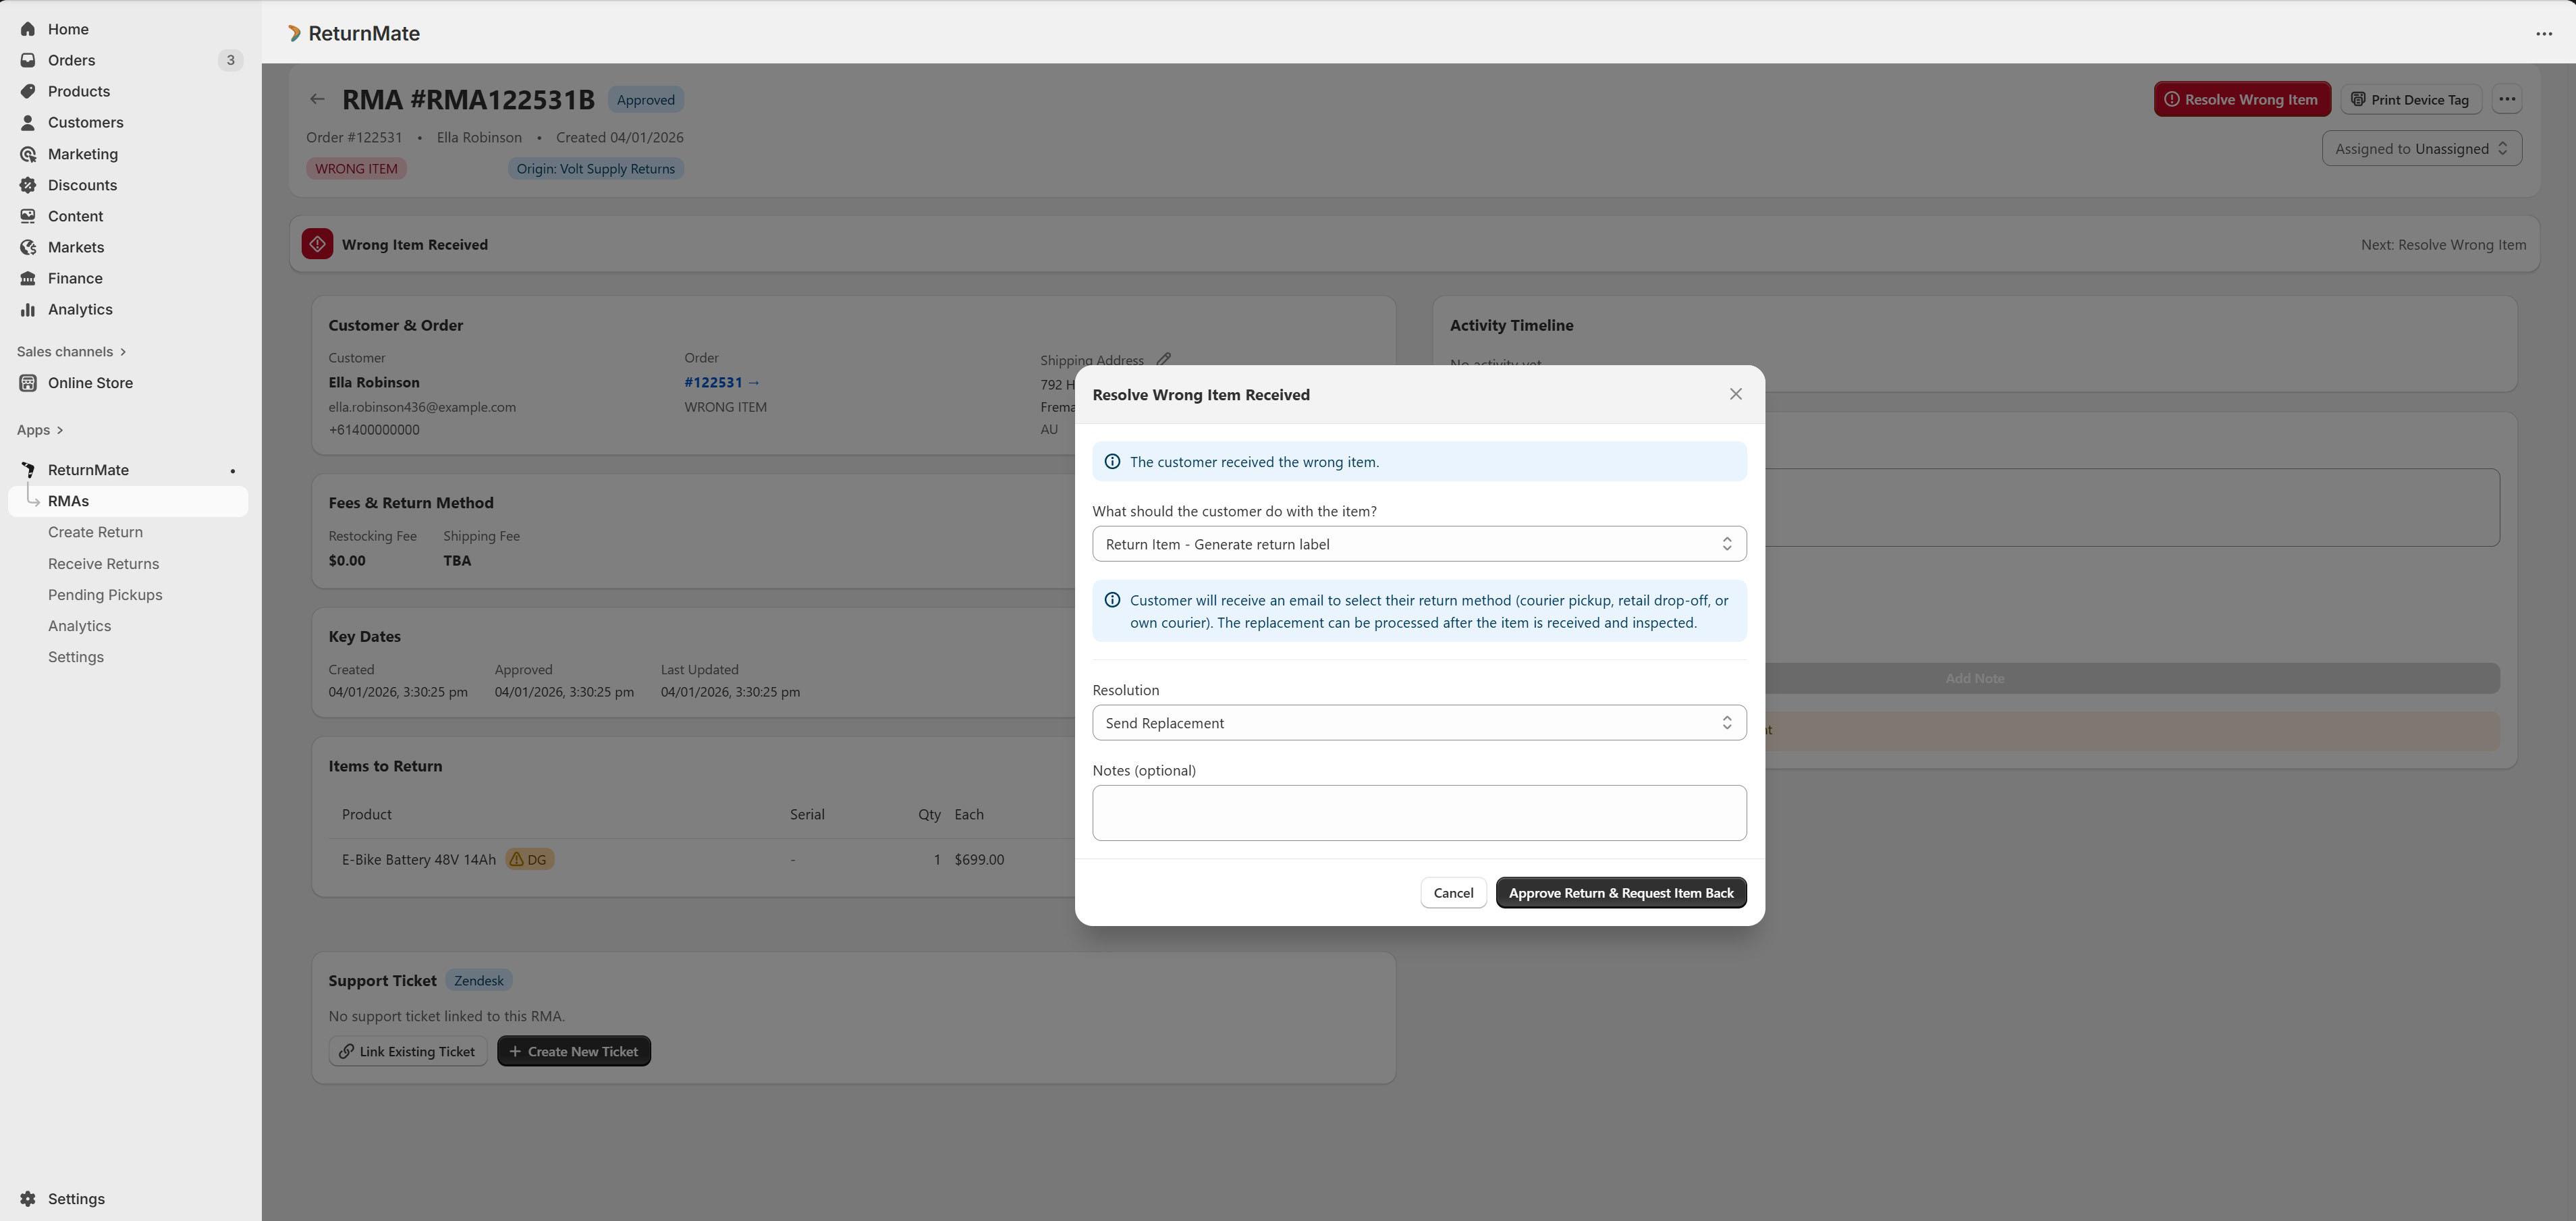Click the Approved status badge
Image resolution: width=2576 pixels, height=1221 pixels.
click(645, 99)
